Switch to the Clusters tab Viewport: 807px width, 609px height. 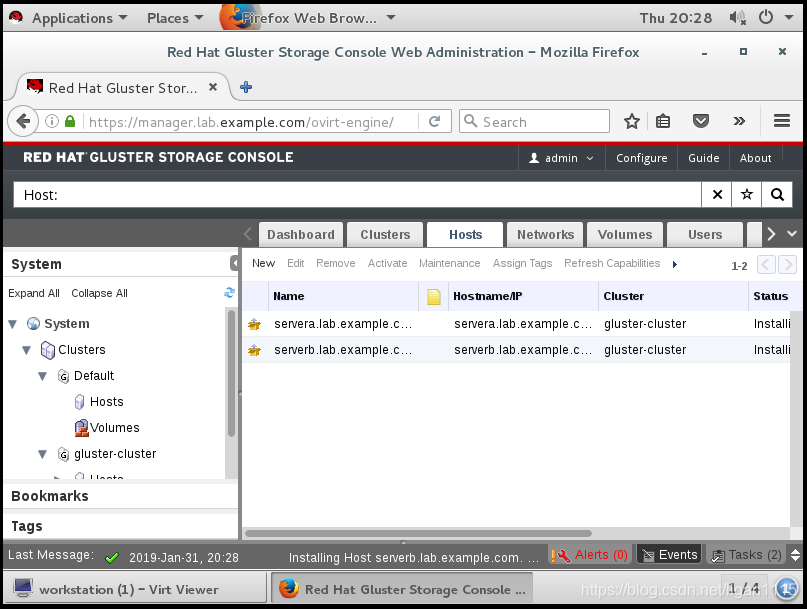tap(385, 235)
